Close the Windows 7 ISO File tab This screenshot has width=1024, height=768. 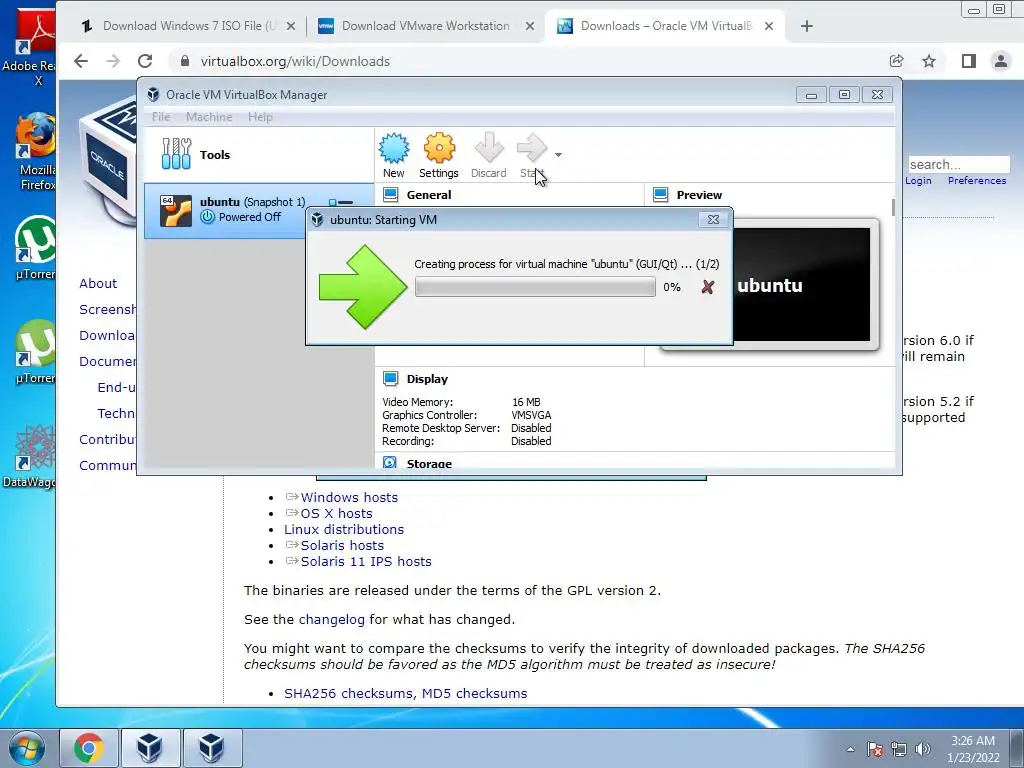point(291,26)
